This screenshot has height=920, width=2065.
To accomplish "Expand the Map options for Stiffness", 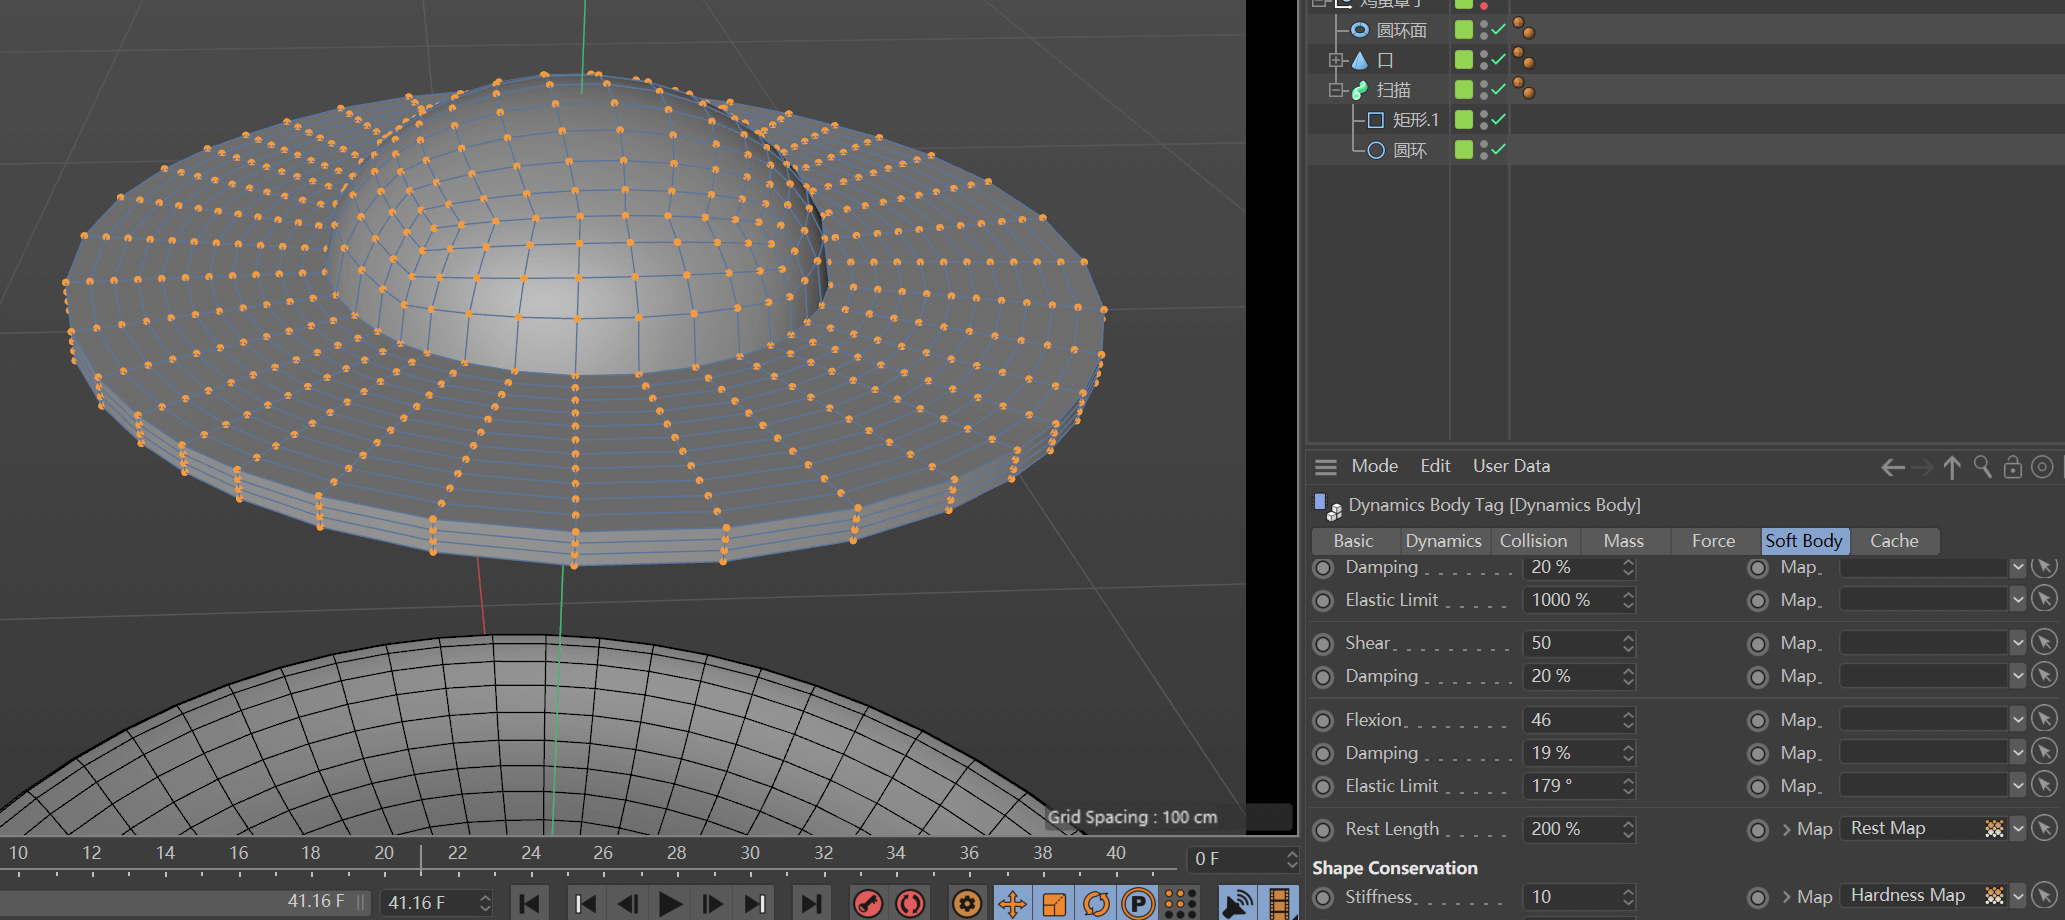I will (1786, 897).
